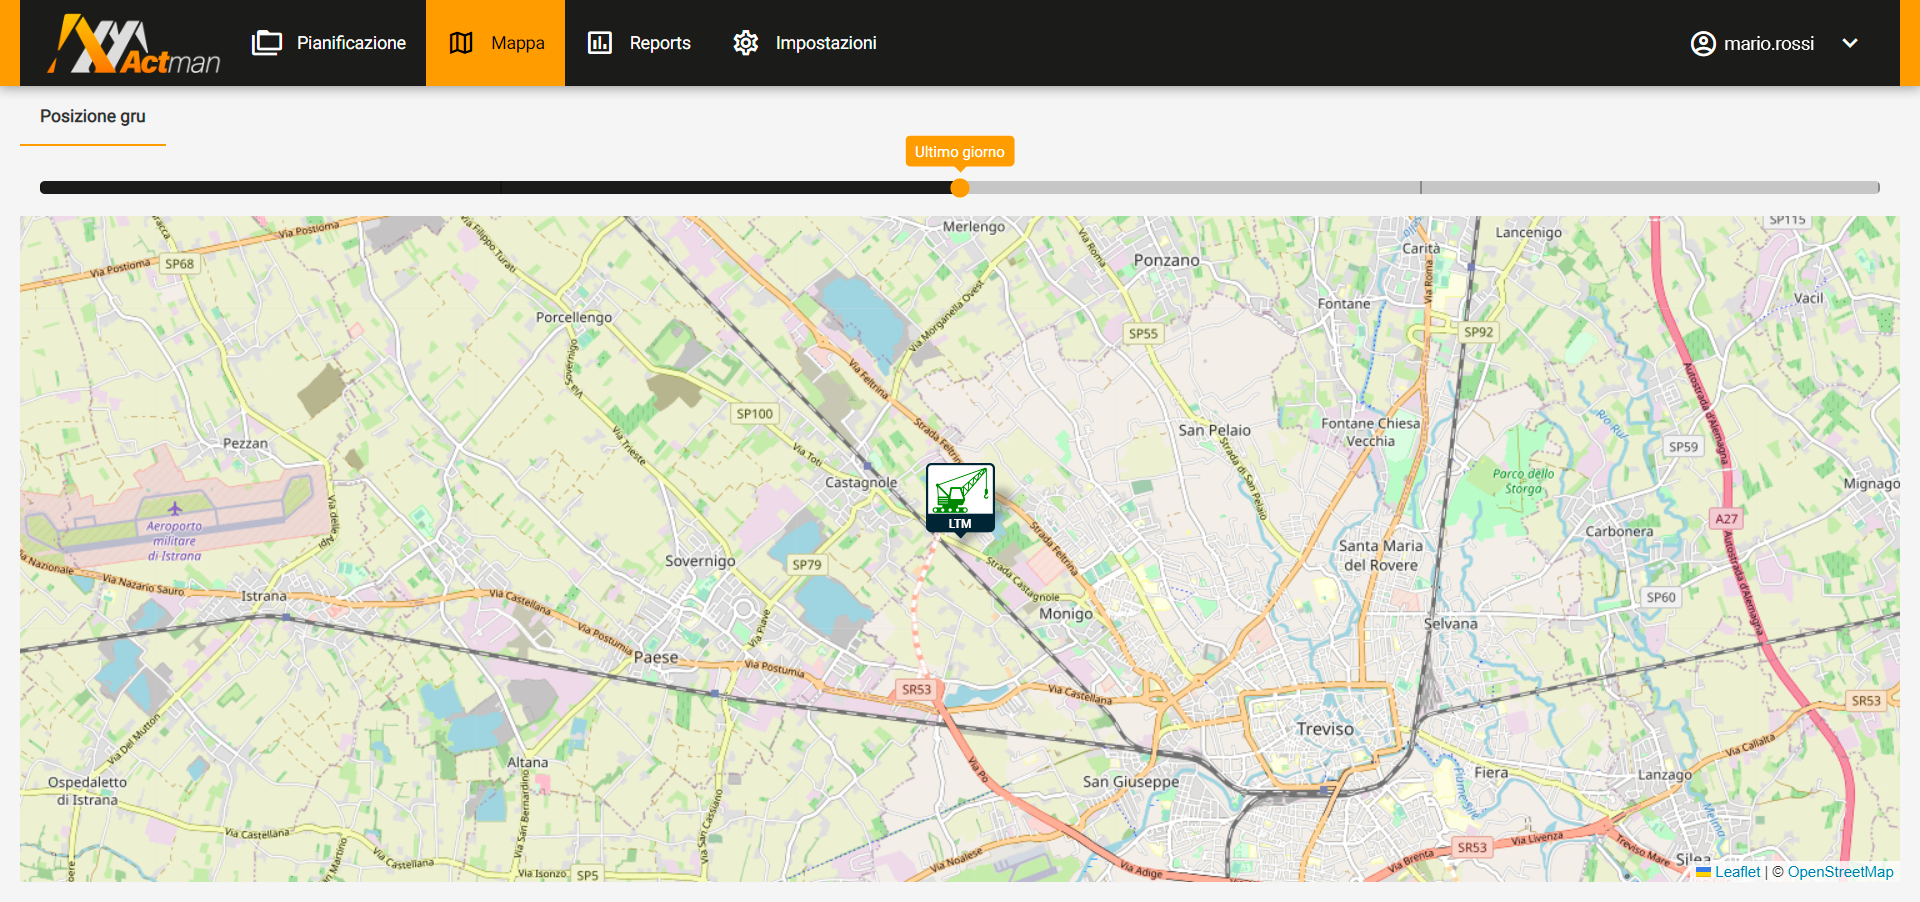Click the Ponzano label on map
The width and height of the screenshot is (1920, 902).
pyautogui.click(x=1166, y=260)
